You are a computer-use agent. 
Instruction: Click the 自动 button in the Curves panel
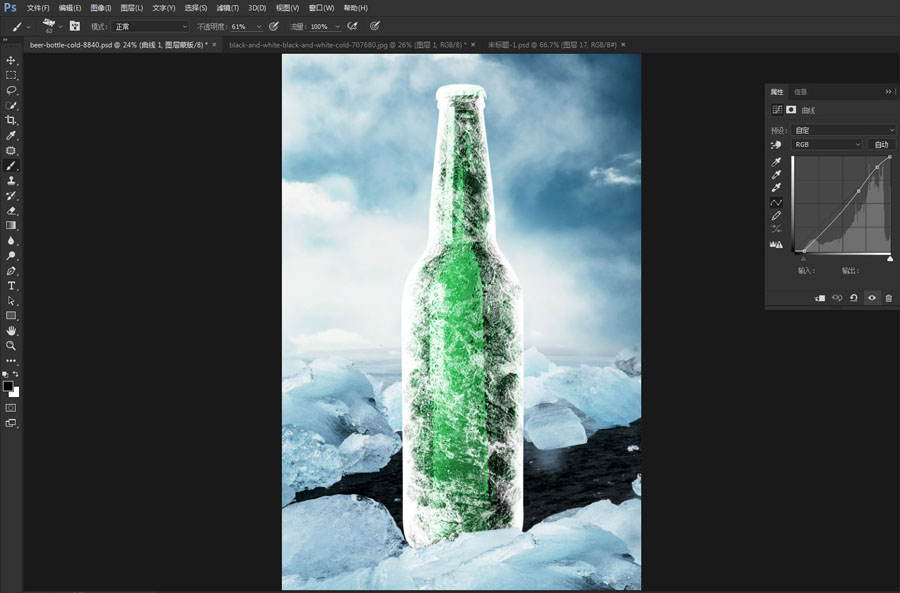[879, 144]
